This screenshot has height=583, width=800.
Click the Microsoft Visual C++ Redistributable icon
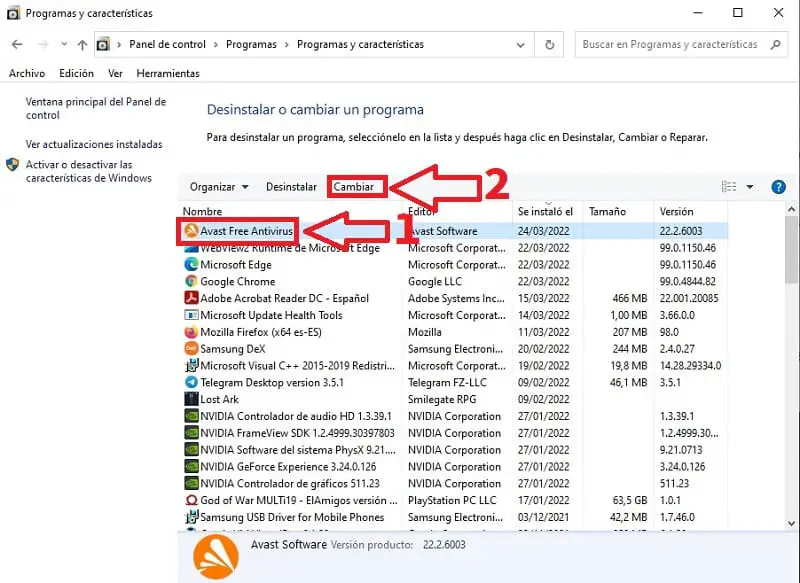click(x=191, y=365)
